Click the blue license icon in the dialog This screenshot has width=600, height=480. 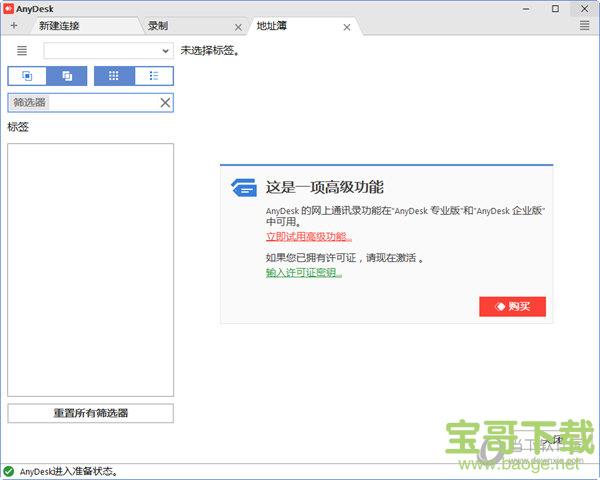click(244, 188)
